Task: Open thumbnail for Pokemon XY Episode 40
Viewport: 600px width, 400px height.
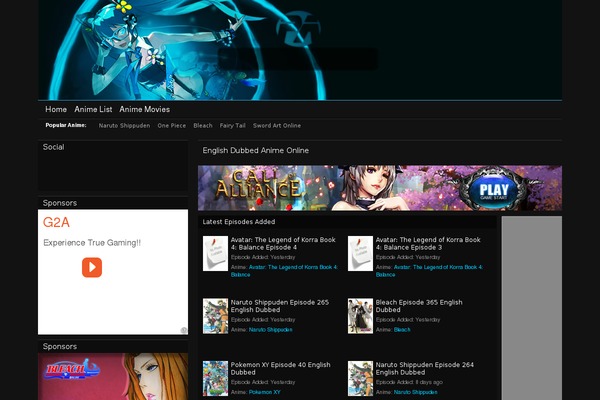Action: [x=215, y=378]
